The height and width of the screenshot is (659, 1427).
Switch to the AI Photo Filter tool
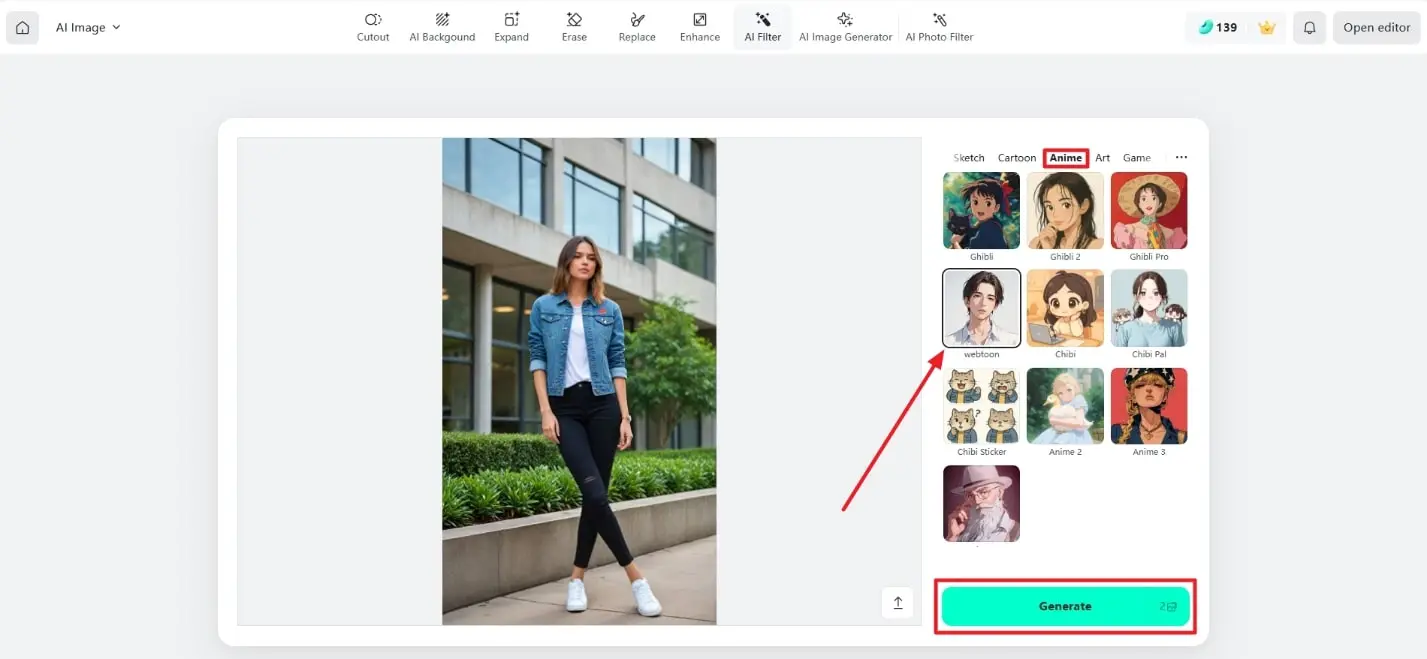pyautogui.click(x=938, y=27)
